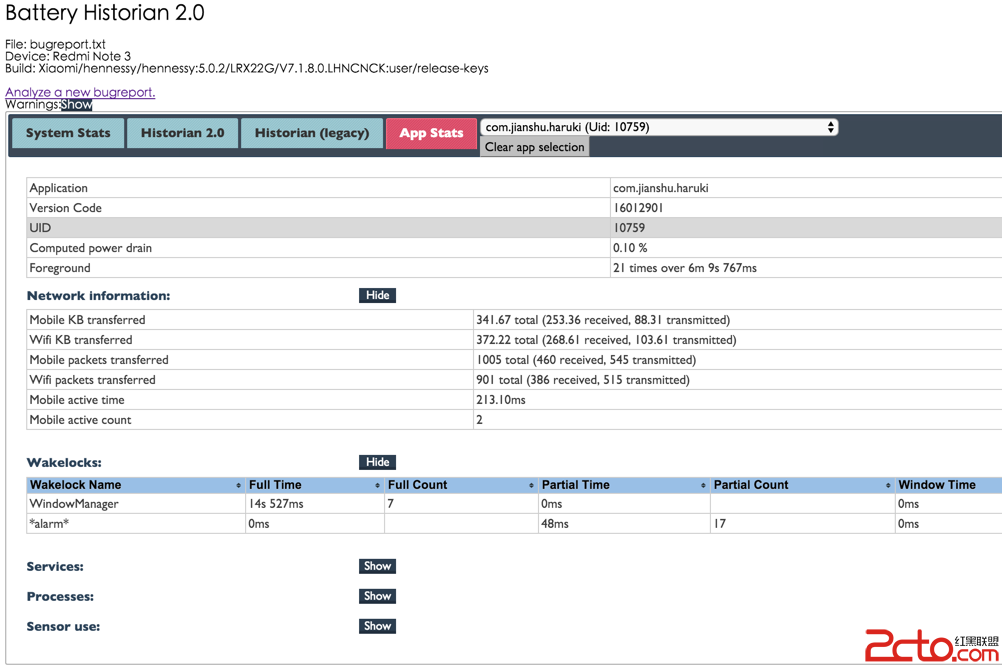Click the Window Time column header
The image size is (1002, 672).
coord(936,485)
